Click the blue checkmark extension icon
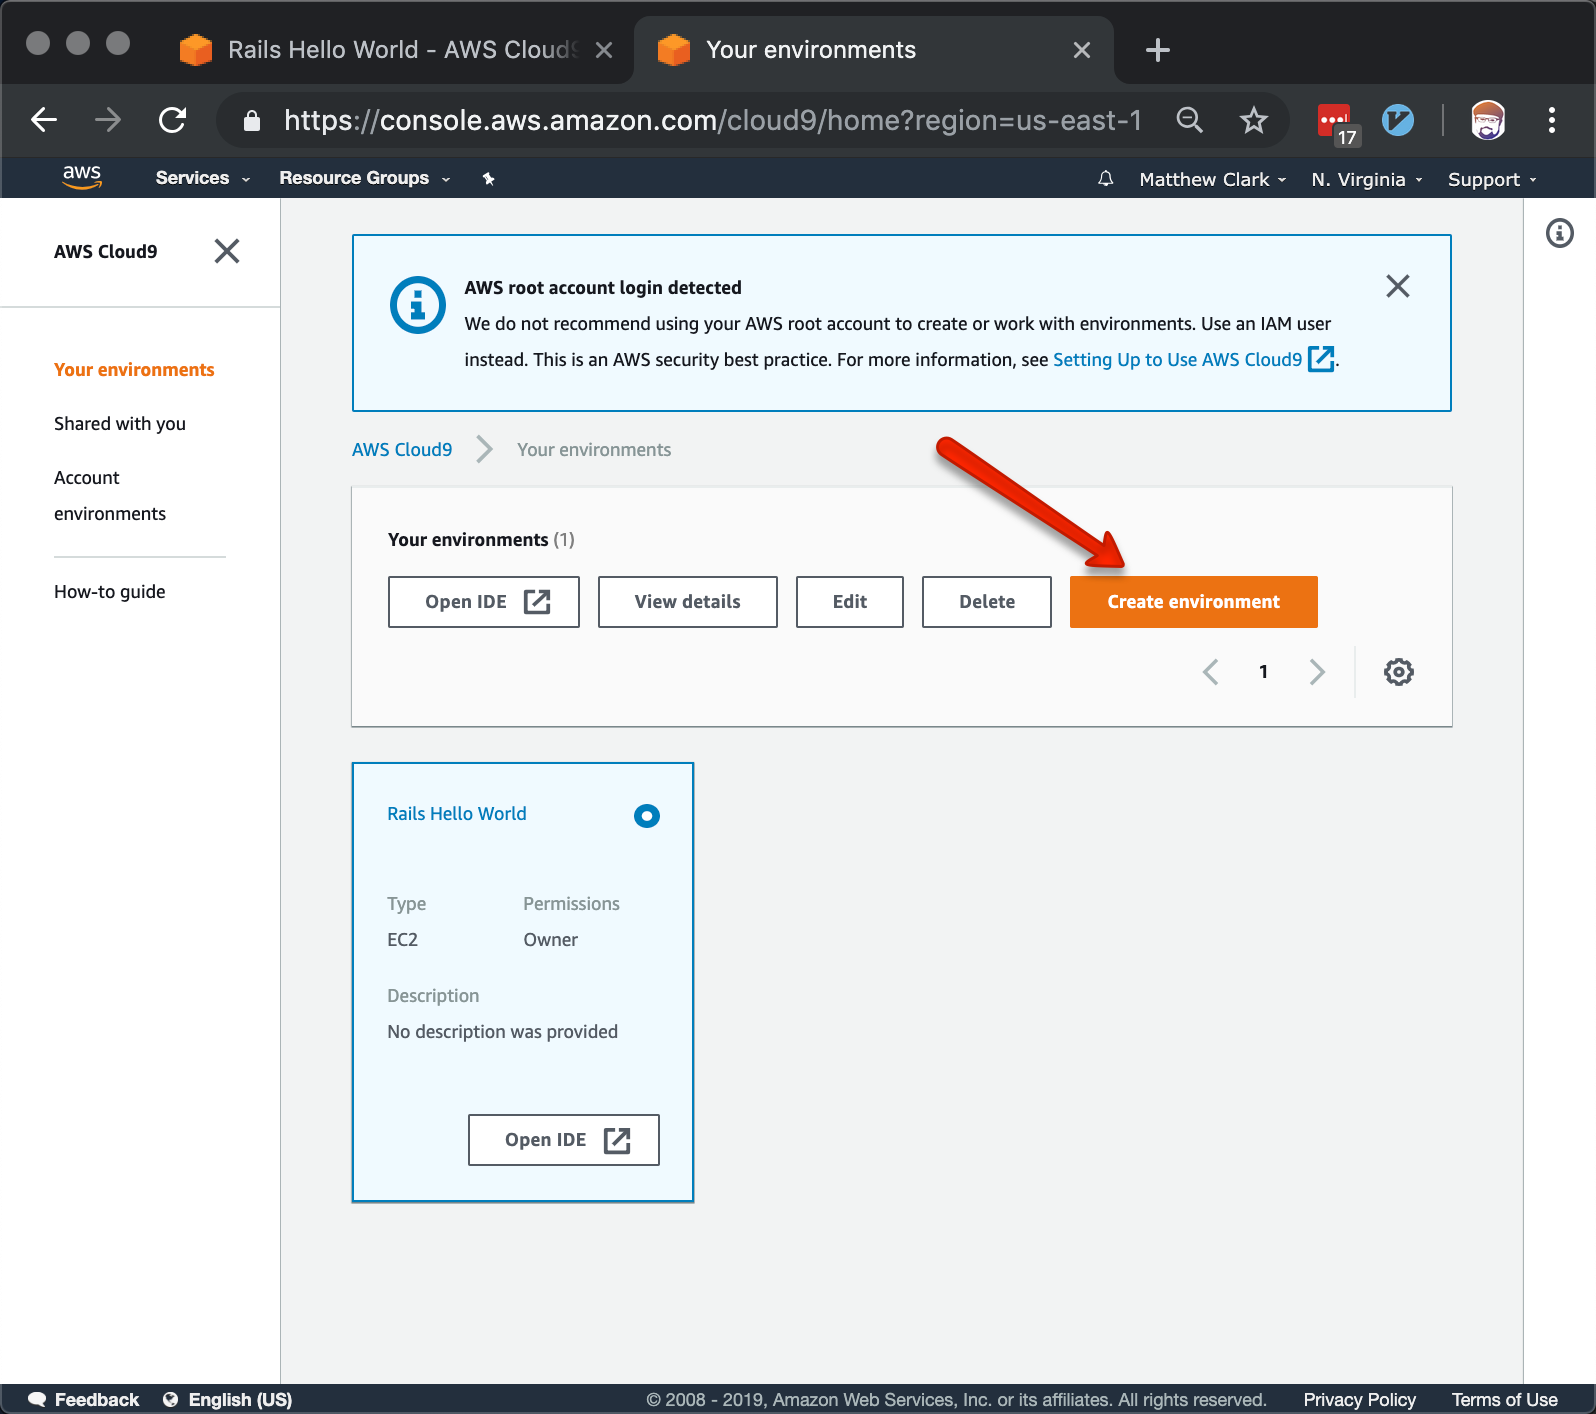Image resolution: width=1596 pixels, height=1414 pixels. (x=1397, y=121)
